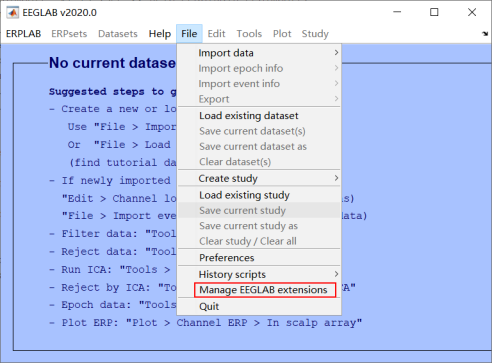
Task: Open the ERPLAB menu
Action: [x=23, y=34]
